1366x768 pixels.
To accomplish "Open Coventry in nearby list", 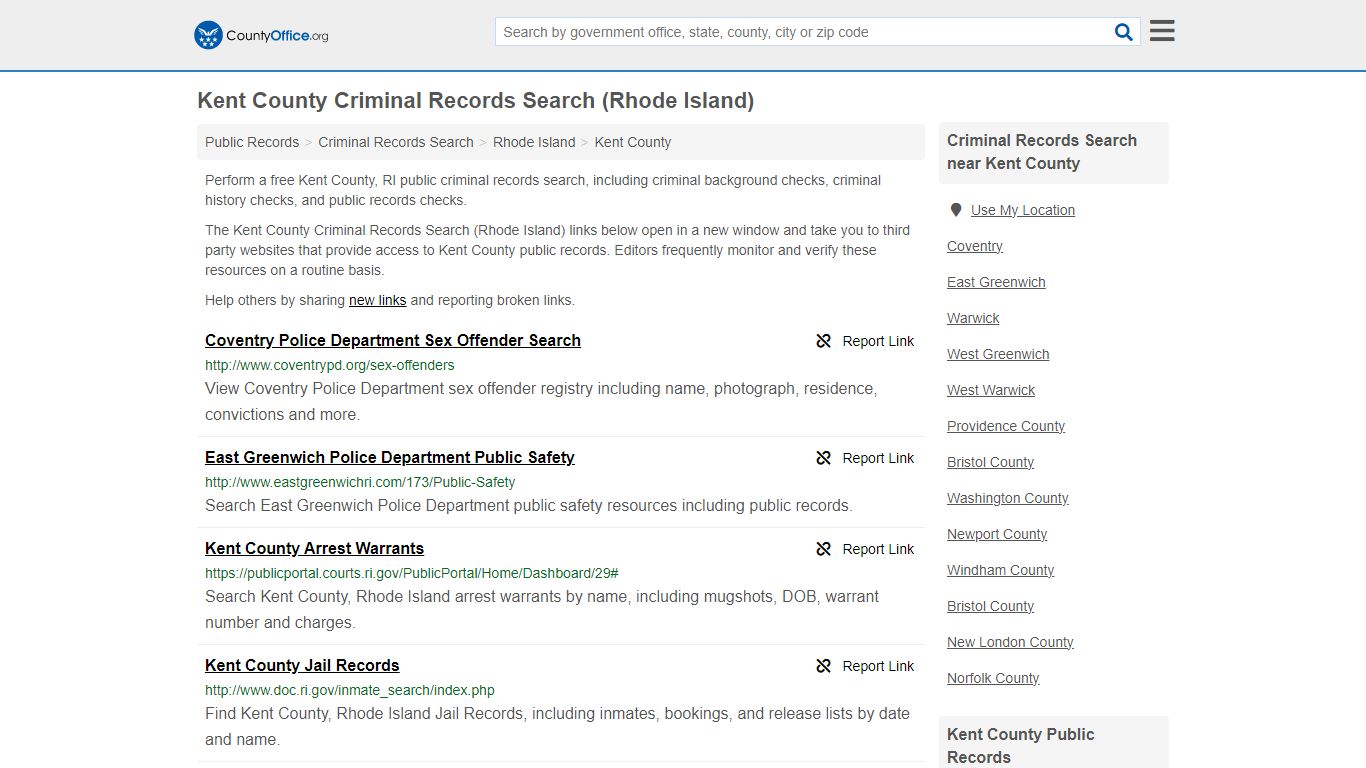I will [x=975, y=246].
